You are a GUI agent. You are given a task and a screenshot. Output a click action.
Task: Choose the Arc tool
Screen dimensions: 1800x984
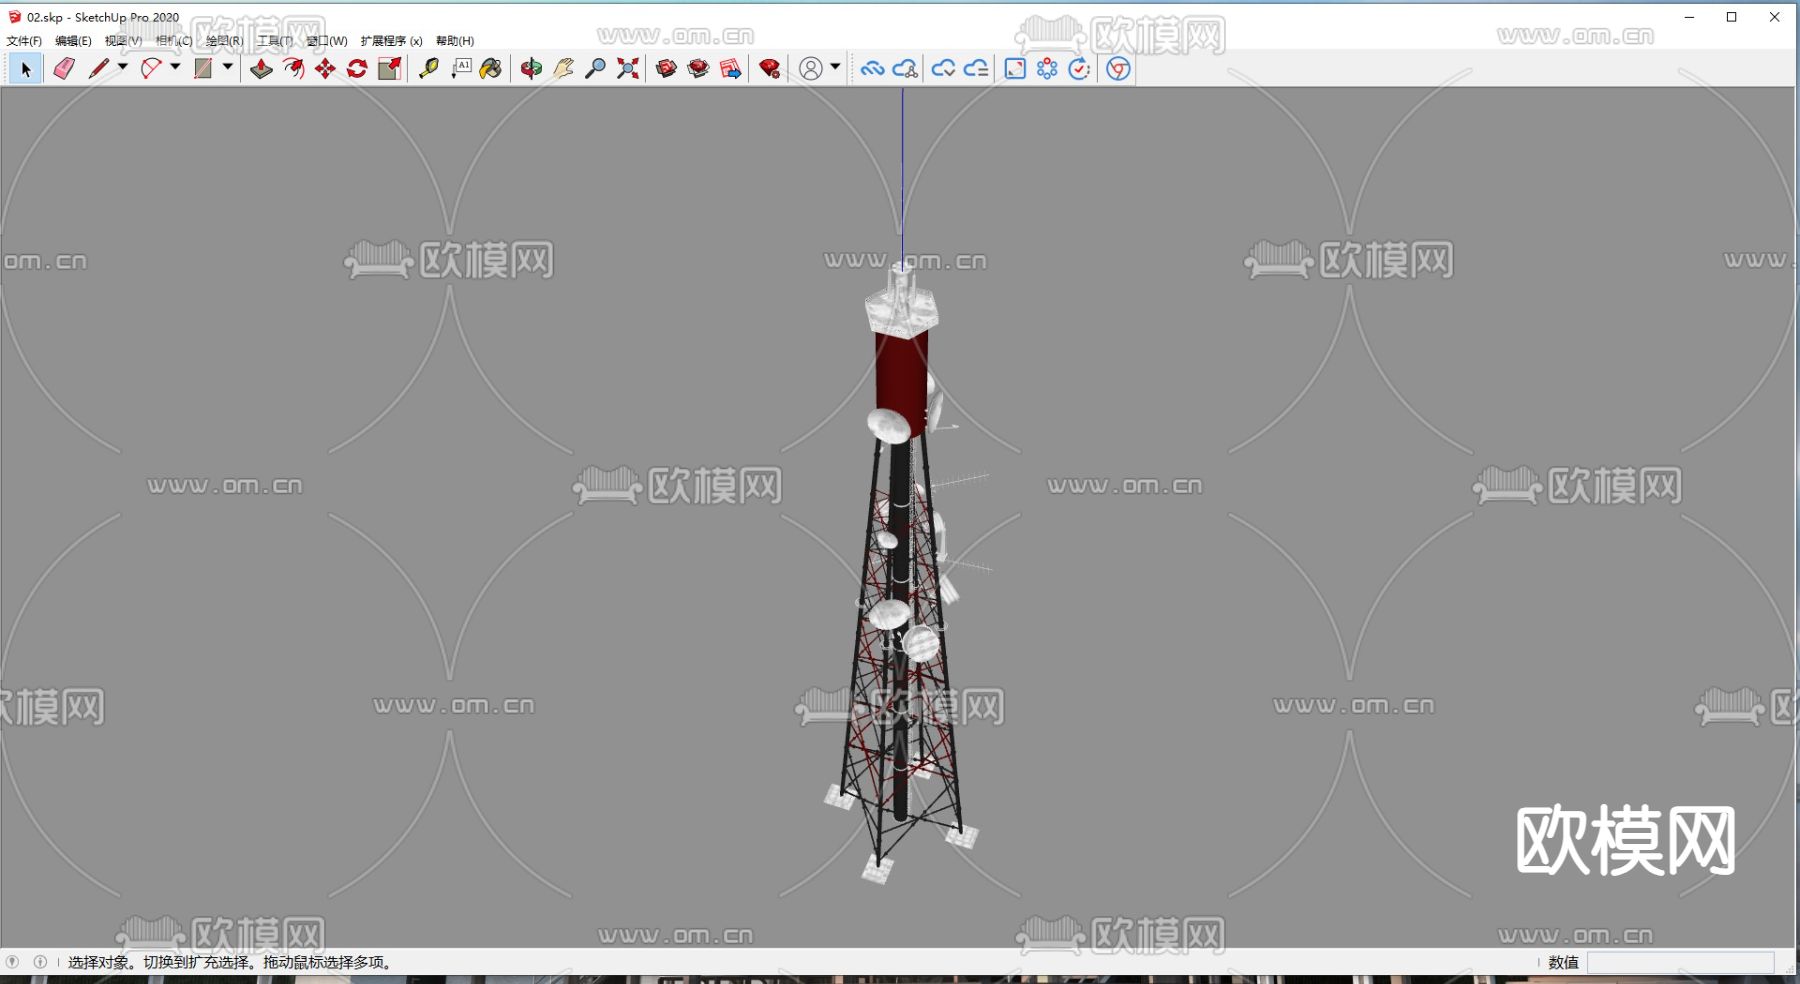pos(151,68)
